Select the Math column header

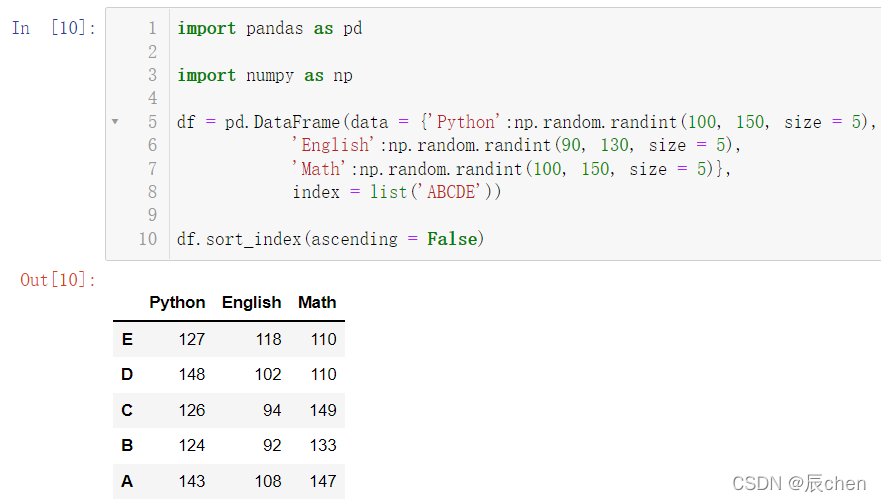click(317, 302)
